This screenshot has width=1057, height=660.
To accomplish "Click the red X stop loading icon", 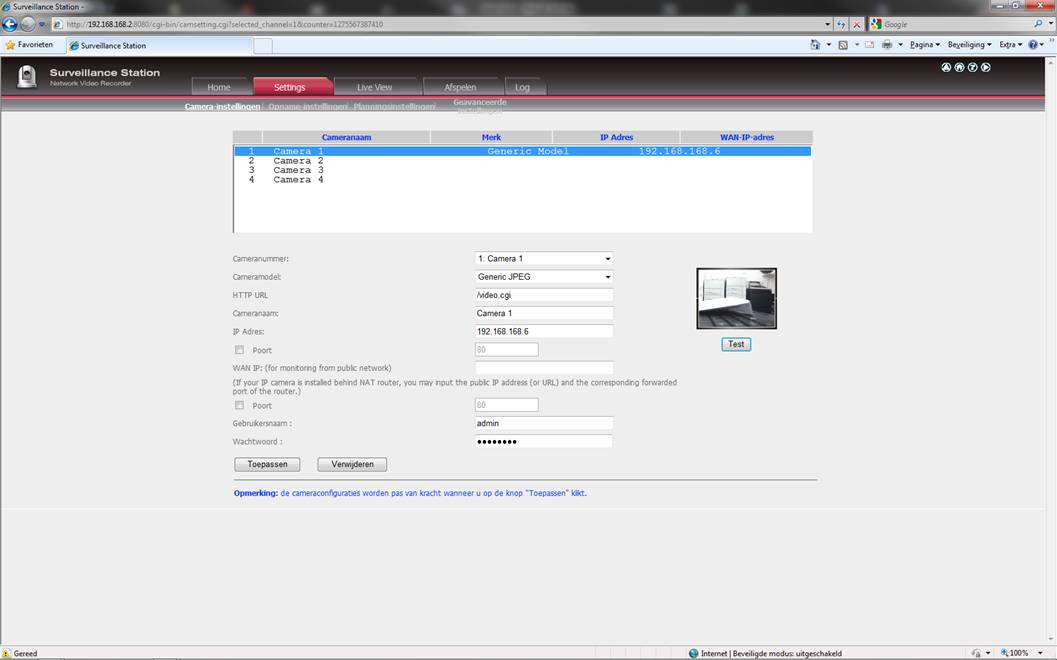I will tap(857, 24).
